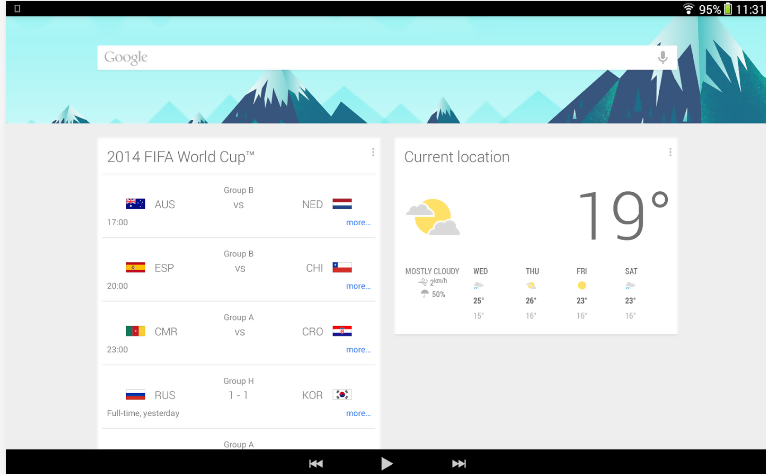This screenshot has height=474, width=766.
Task: Open 'more...' link for RUS vs KOR
Action: point(358,413)
